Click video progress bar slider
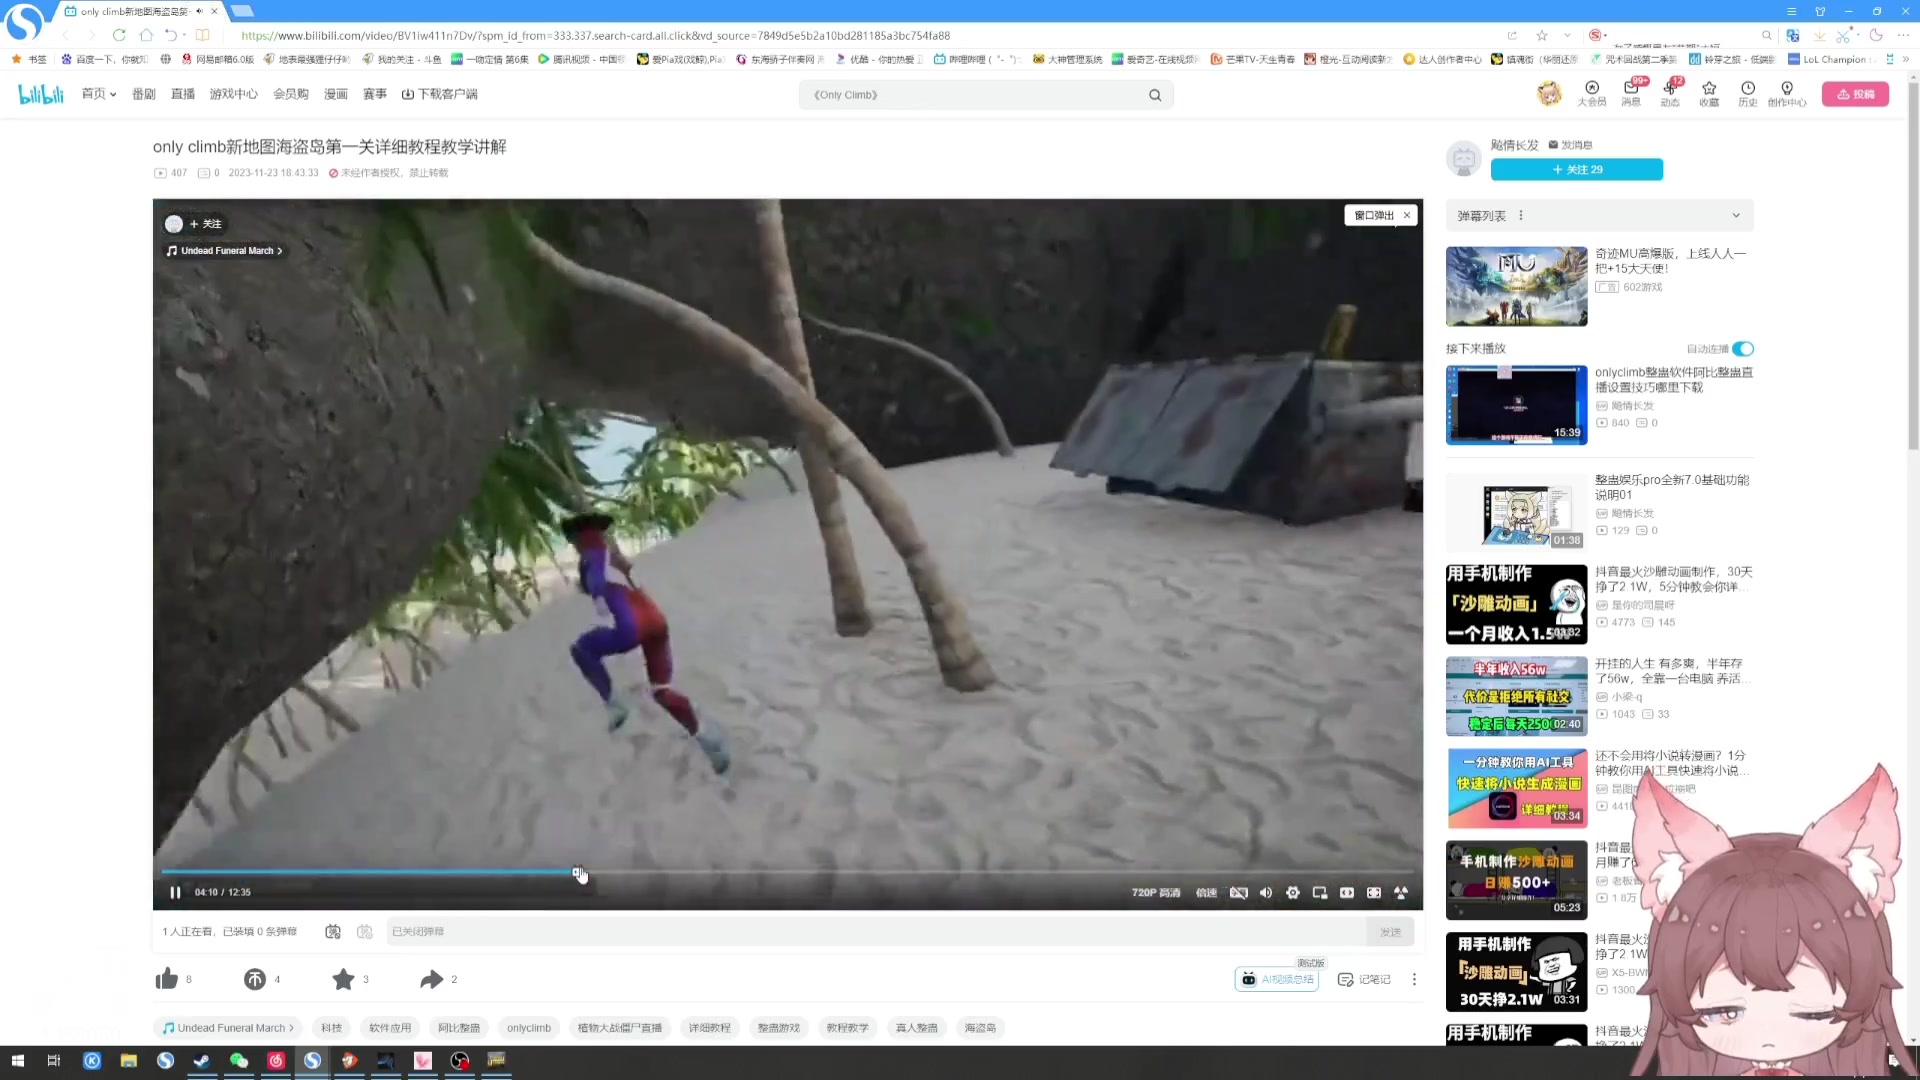Viewport: 1920px width, 1080px height. 788,872
